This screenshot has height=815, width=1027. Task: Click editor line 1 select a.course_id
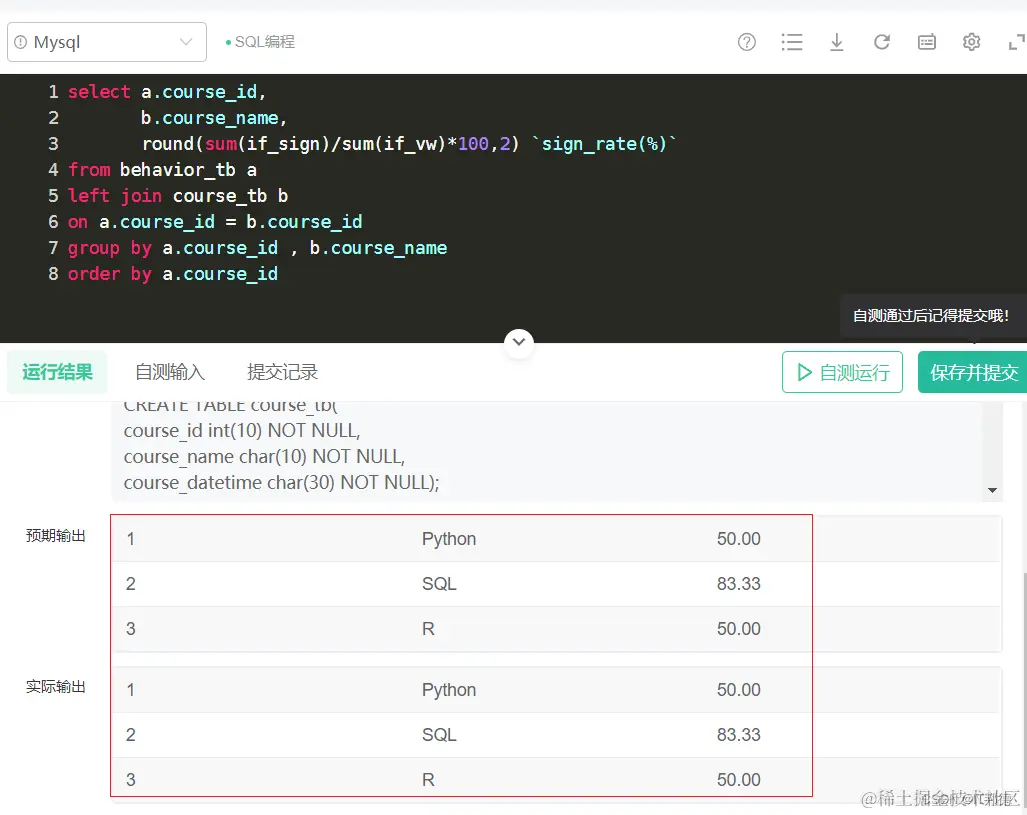coord(167,92)
